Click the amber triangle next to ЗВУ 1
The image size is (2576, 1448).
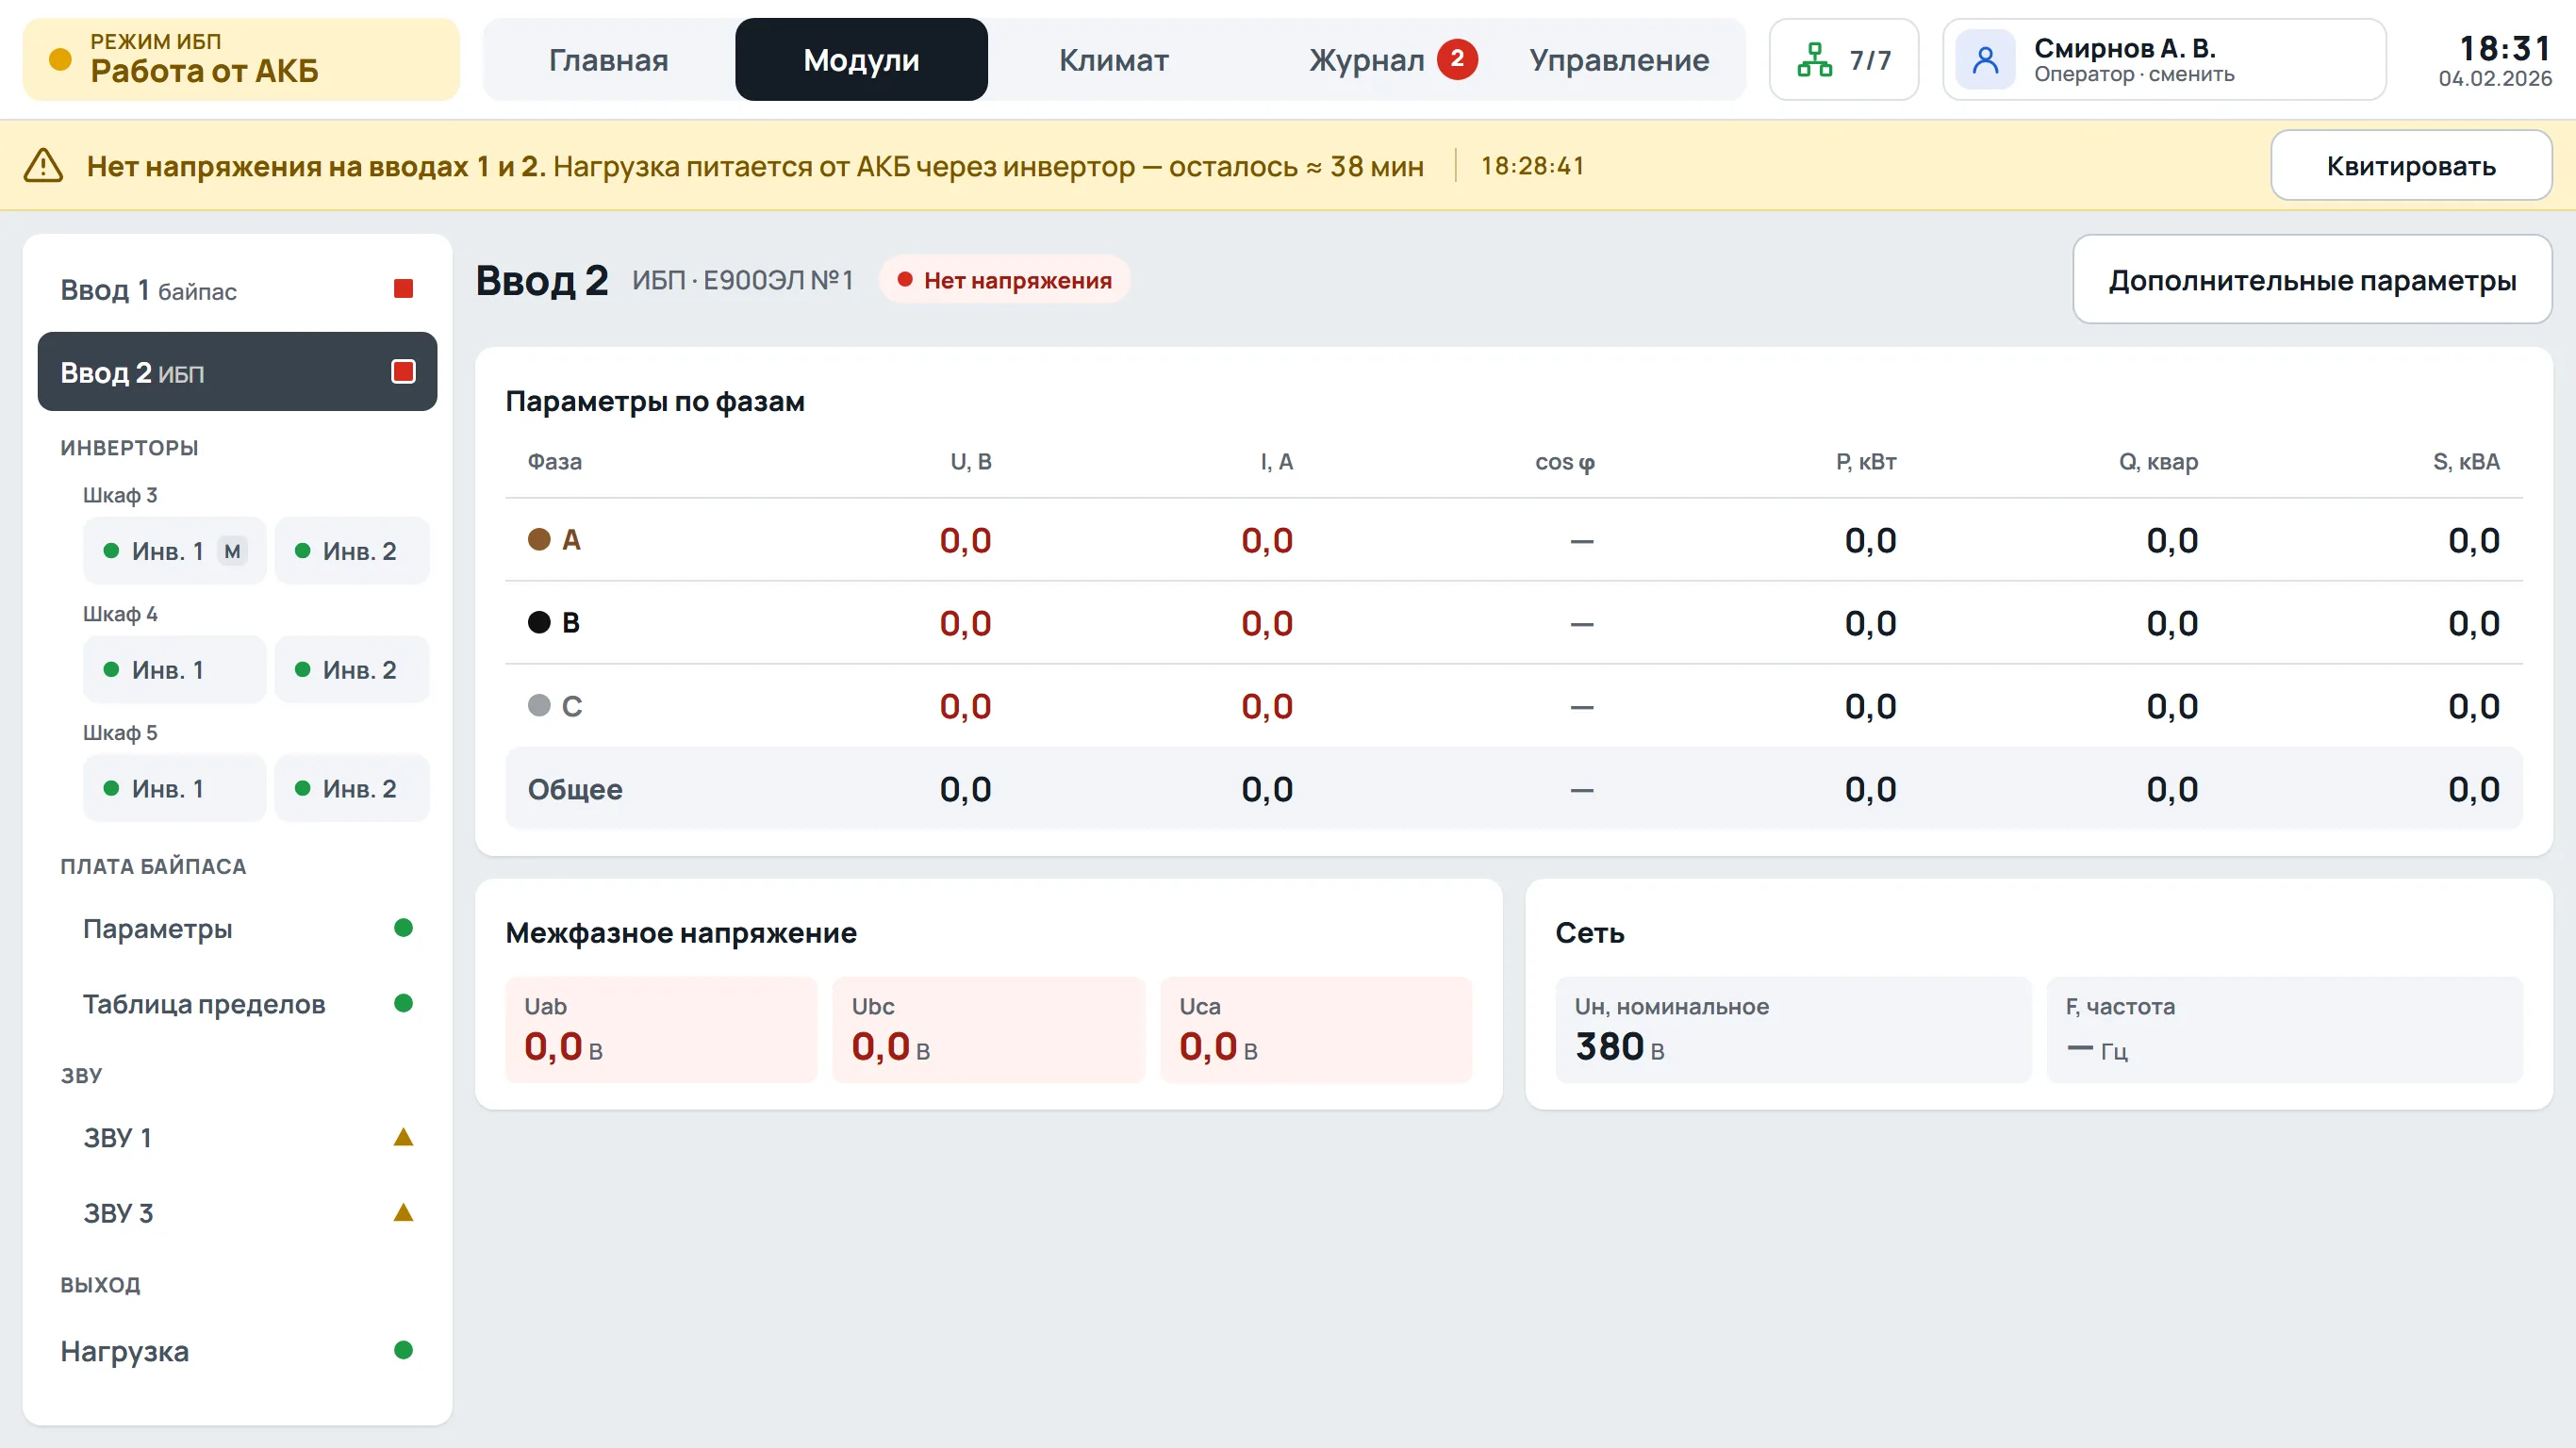403,1137
